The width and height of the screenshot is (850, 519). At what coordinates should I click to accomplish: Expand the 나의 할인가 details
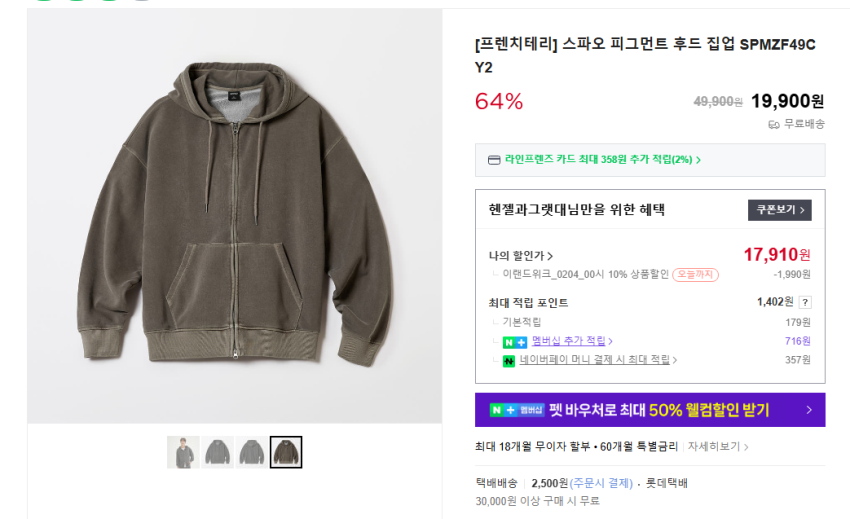[x=521, y=256]
